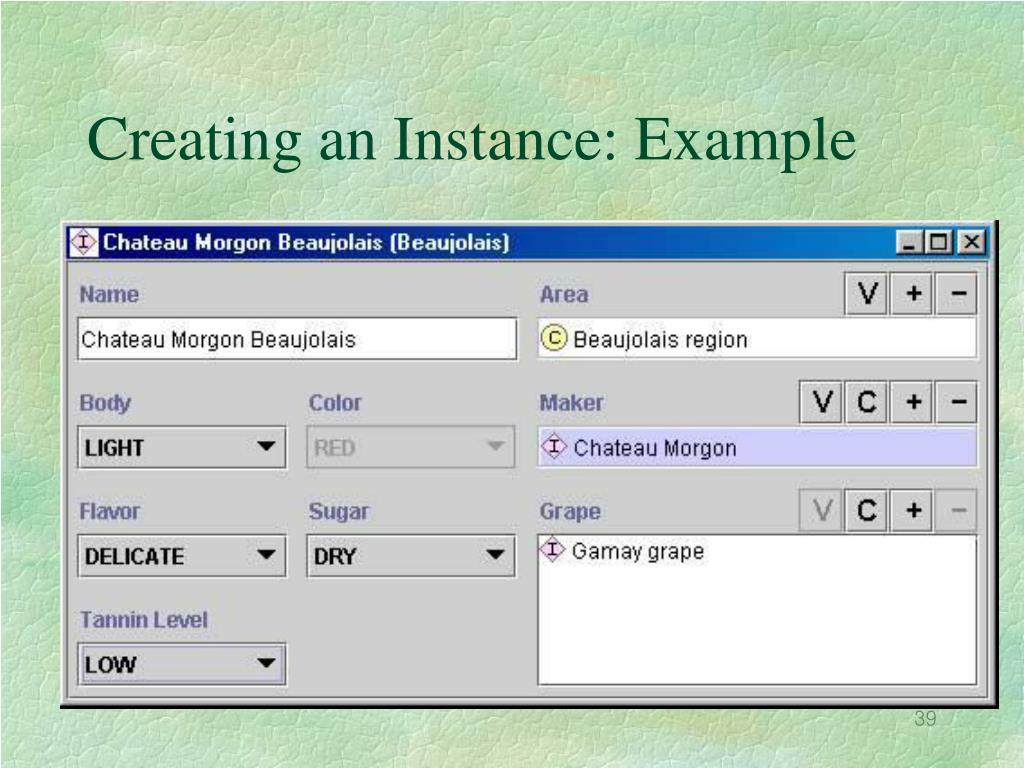
Task: Click the Grape add (+) button
Action: (x=913, y=511)
